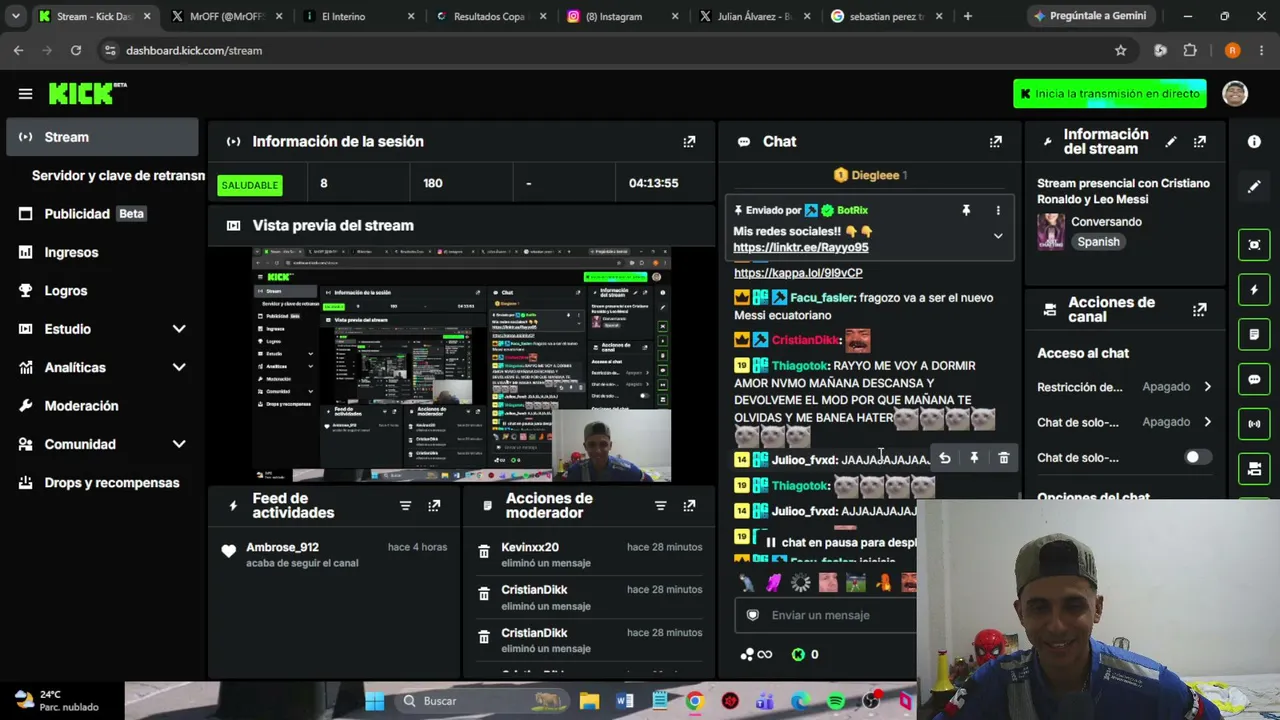The height and width of the screenshot is (720, 1280).
Task: Open Microsoft Word from the taskbar
Action: [x=625, y=701]
